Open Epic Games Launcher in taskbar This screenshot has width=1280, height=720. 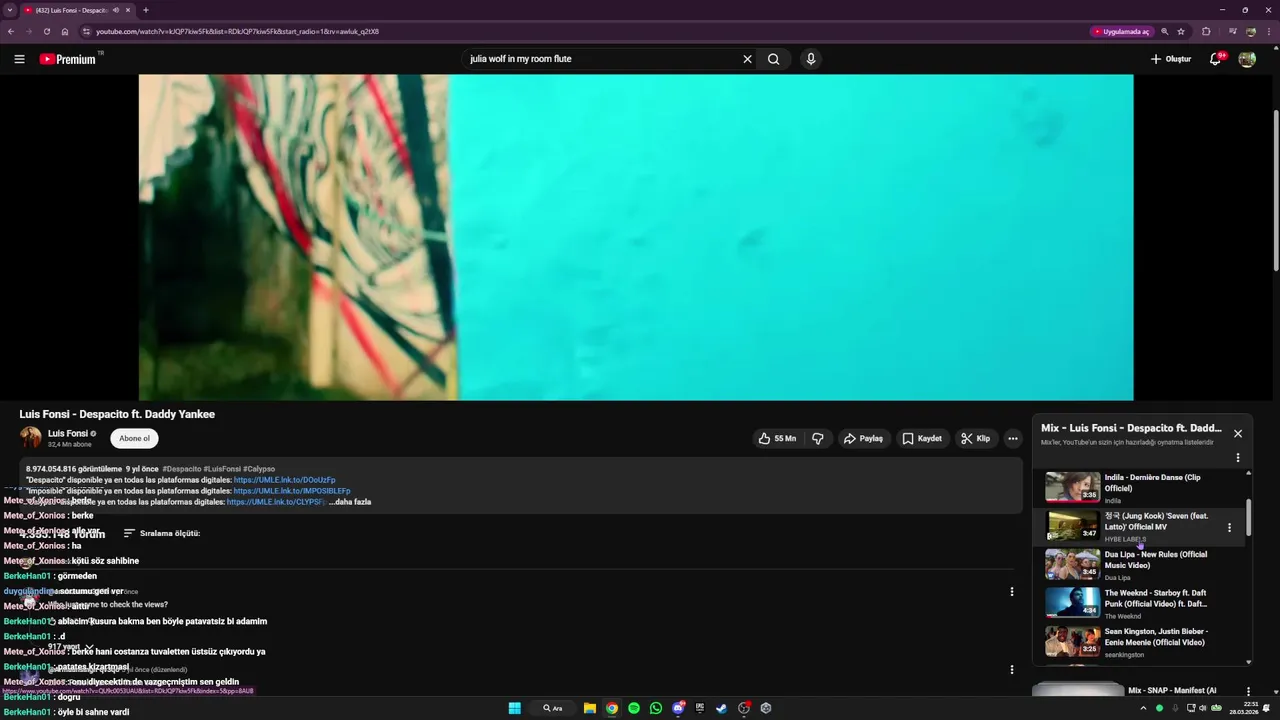(700, 708)
